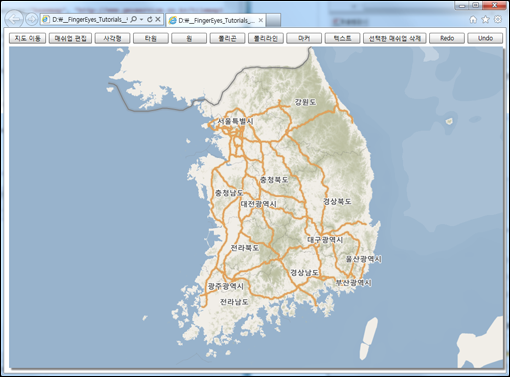Select the 폴리곤 drawing button

[x=227, y=38]
